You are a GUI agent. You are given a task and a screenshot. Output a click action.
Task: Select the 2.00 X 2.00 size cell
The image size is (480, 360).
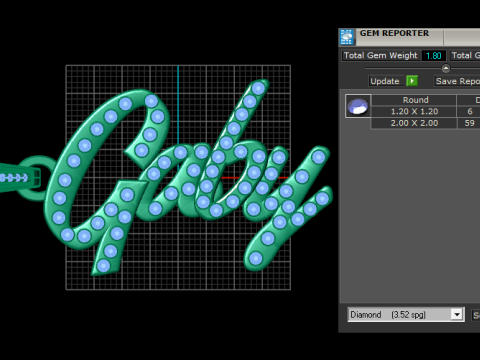(414, 123)
